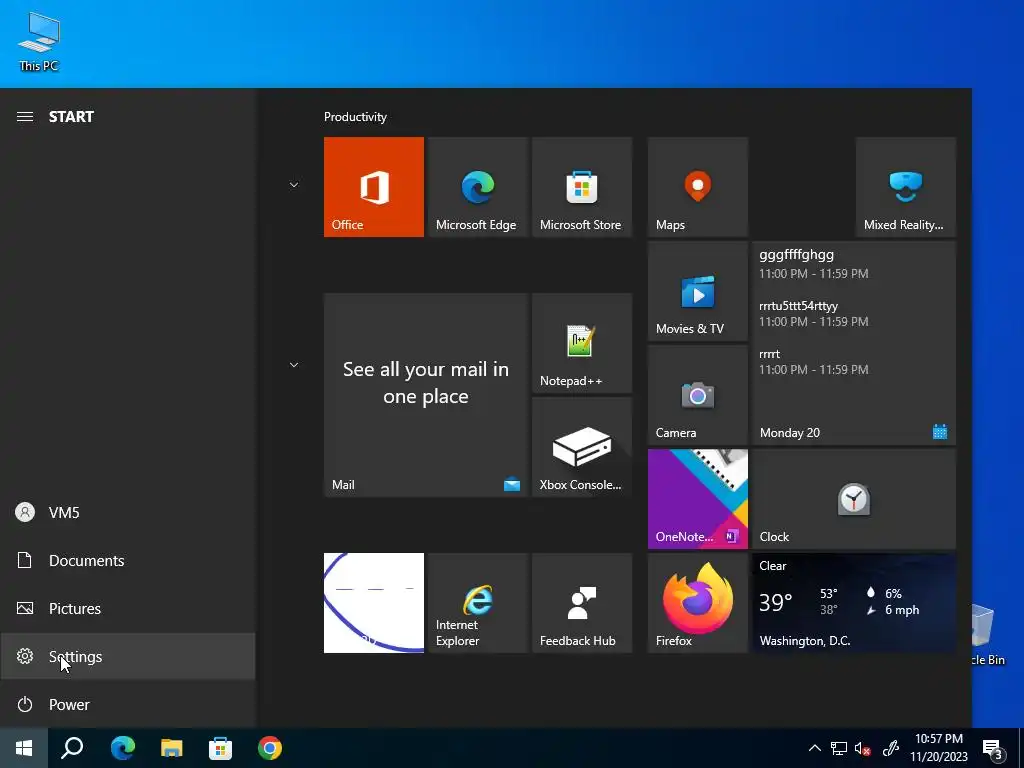Click the Productivity group heading
The height and width of the screenshot is (768, 1024).
coord(355,117)
